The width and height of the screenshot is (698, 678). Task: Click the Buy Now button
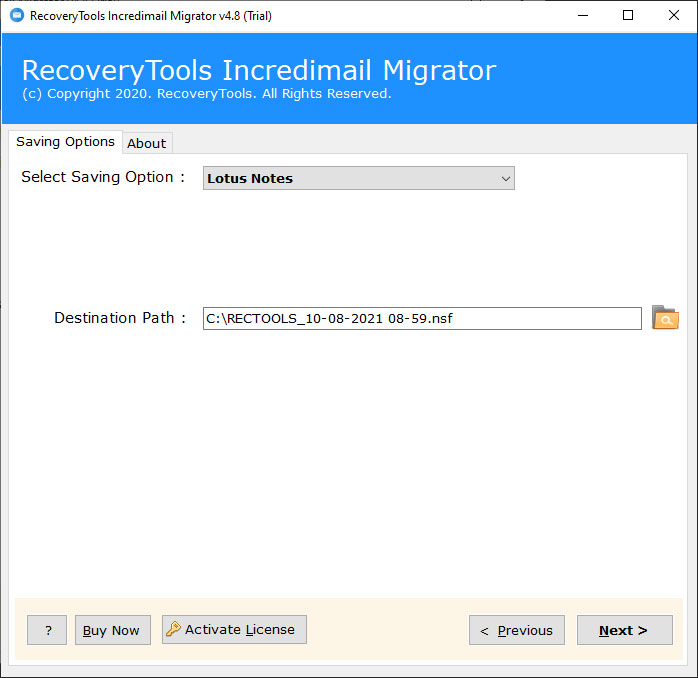pos(113,630)
